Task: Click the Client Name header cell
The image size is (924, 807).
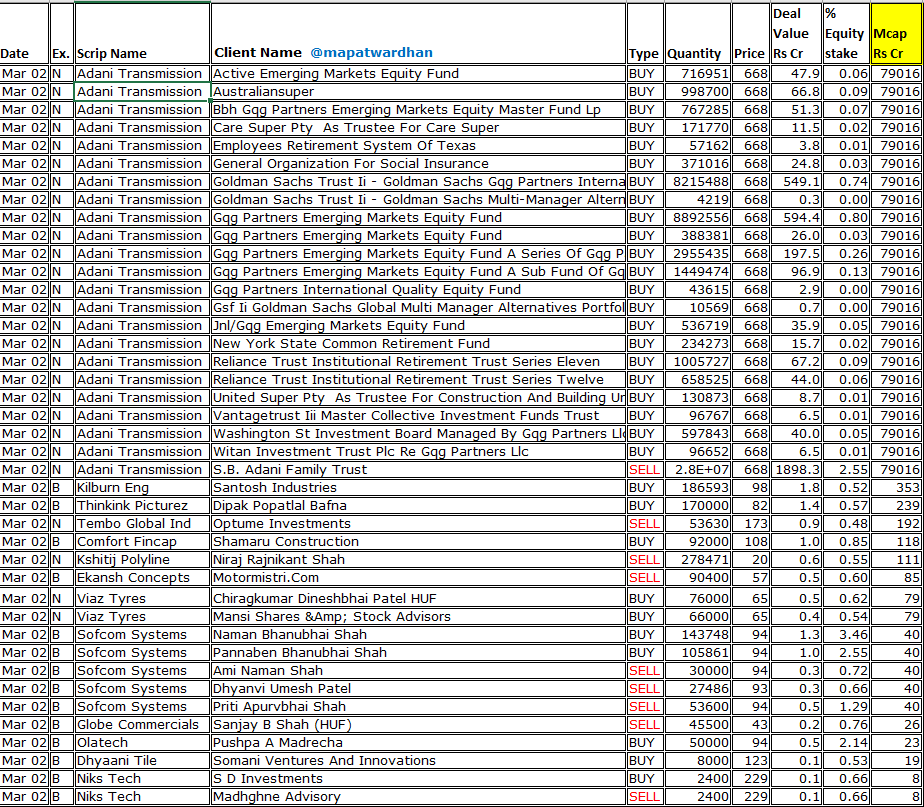Action: pyautogui.click(x=418, y=34)
